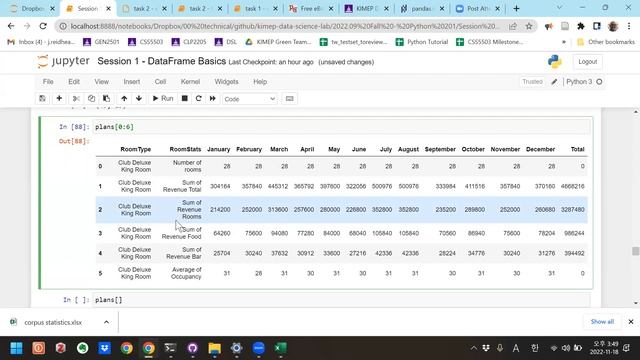Bookmark this page with star icon
Viewport: 640px width, 360px height.
pos(529,26)
